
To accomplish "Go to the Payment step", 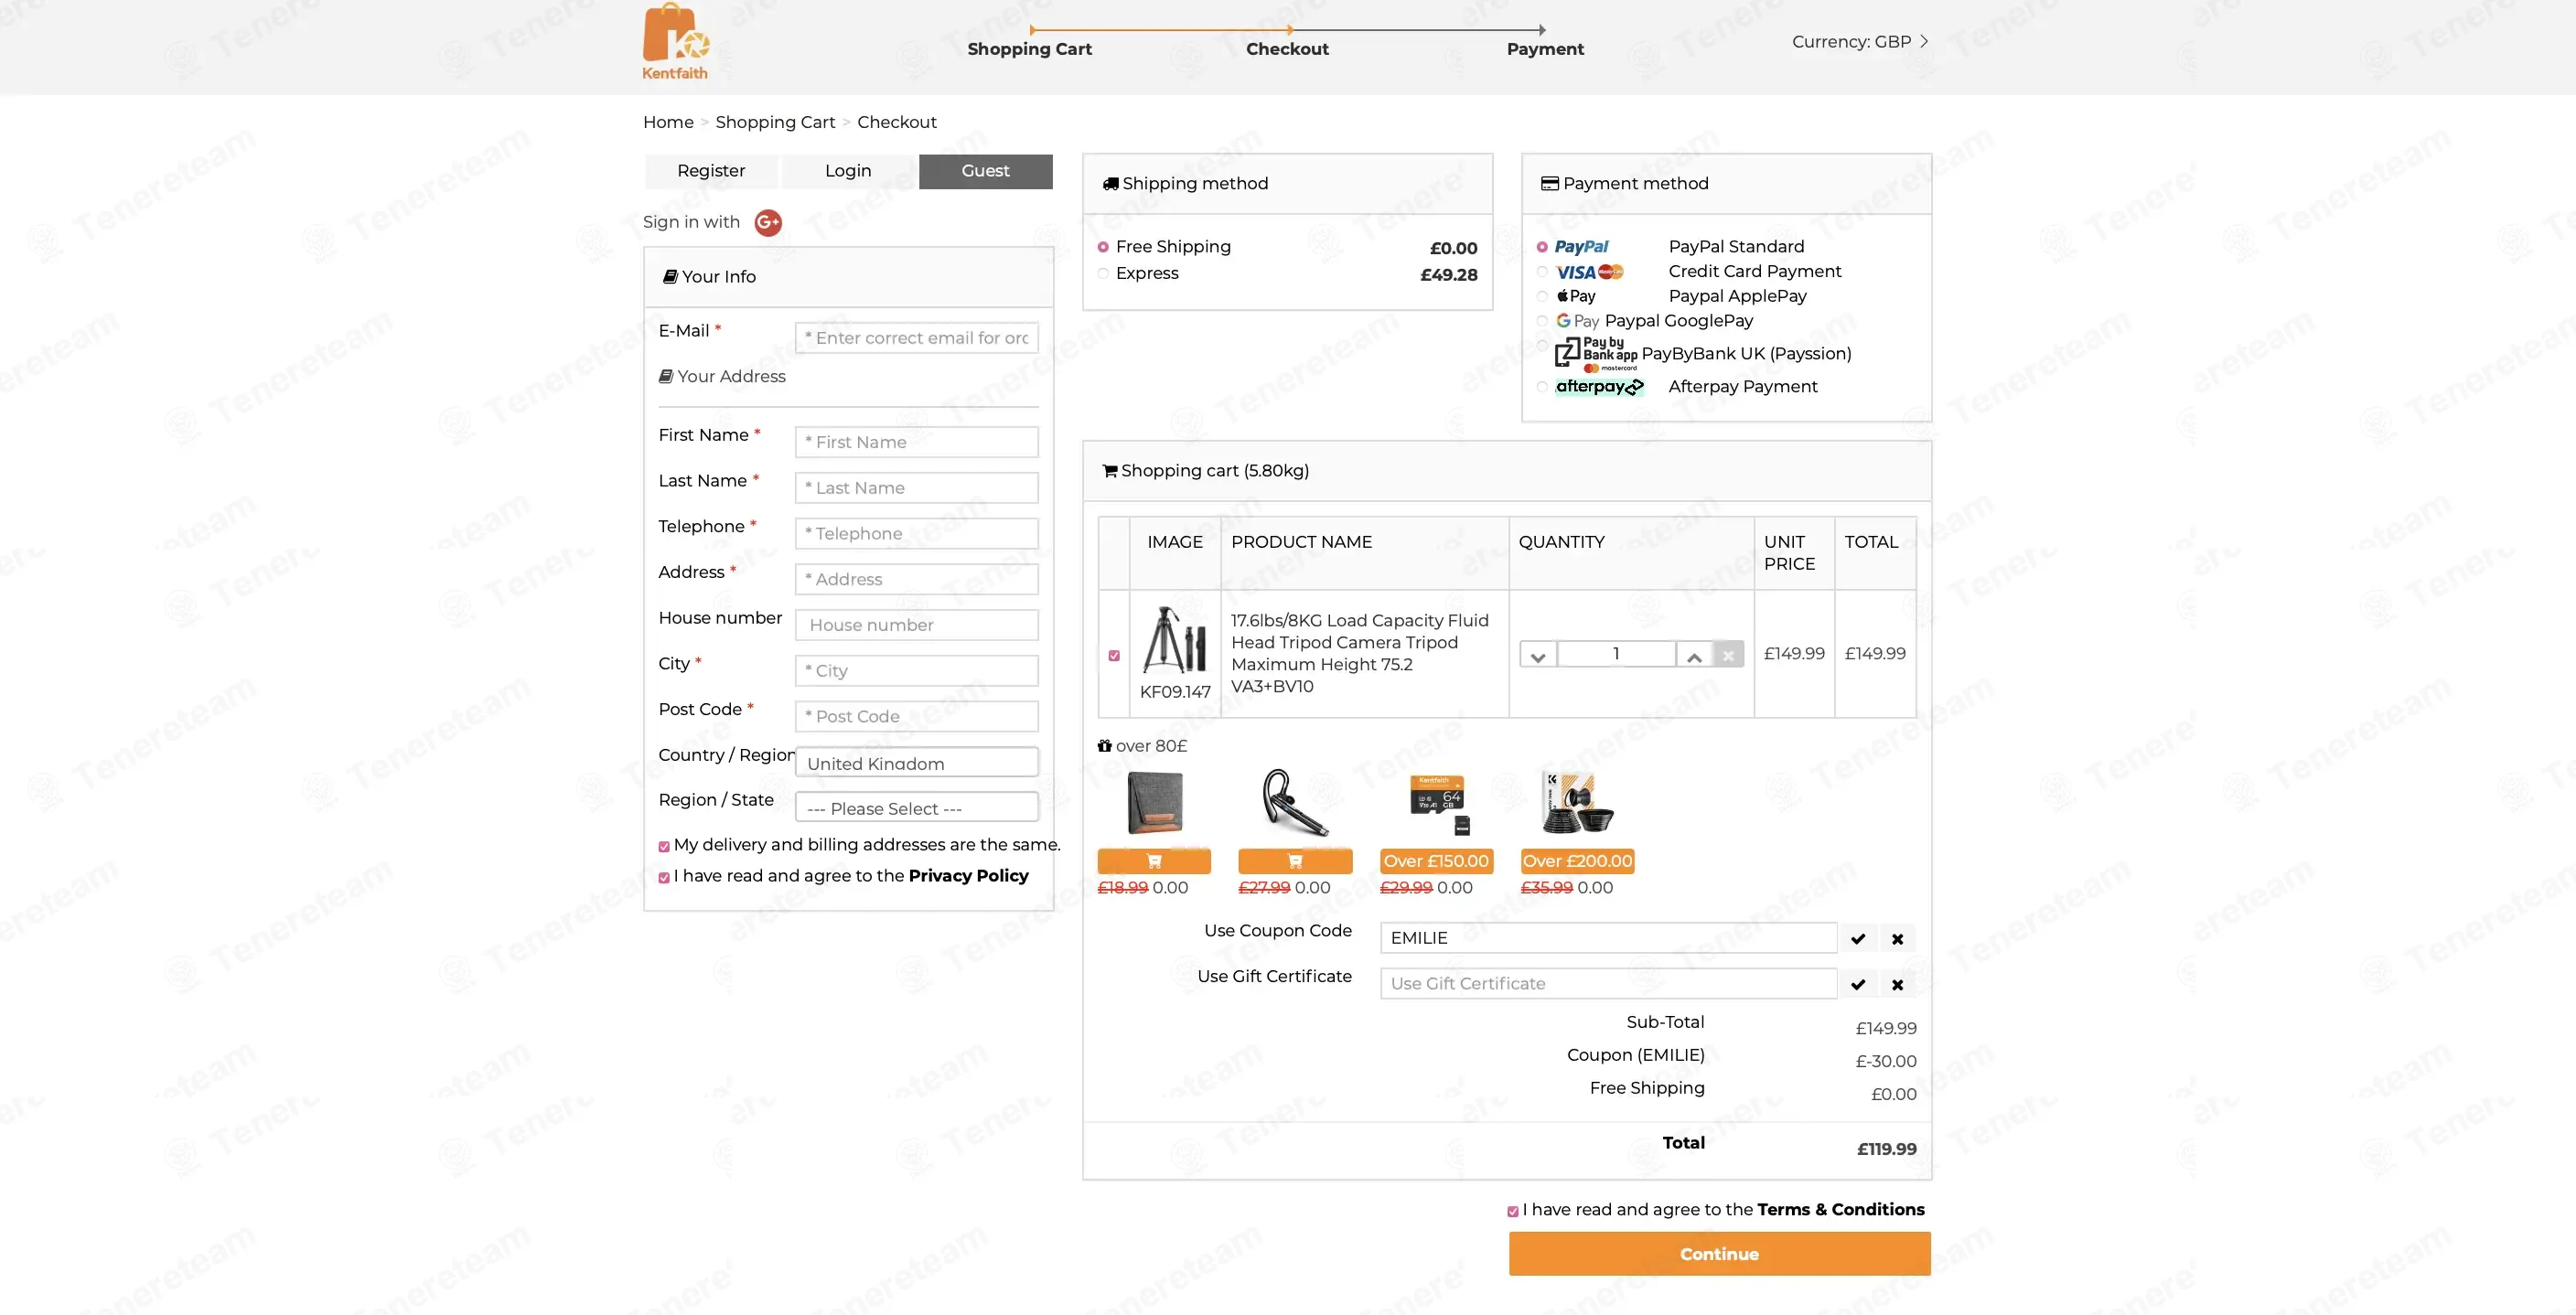I will point(1545,49).
